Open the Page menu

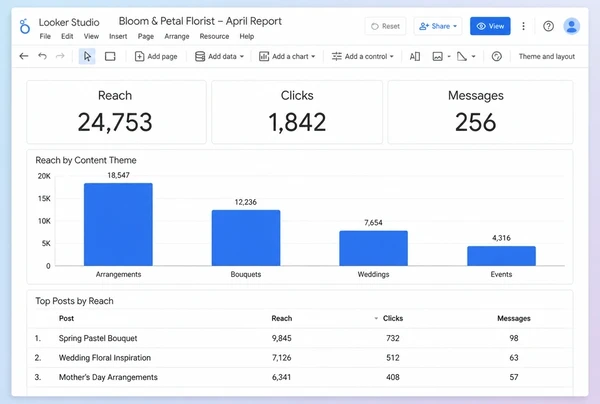coord(146,36)
